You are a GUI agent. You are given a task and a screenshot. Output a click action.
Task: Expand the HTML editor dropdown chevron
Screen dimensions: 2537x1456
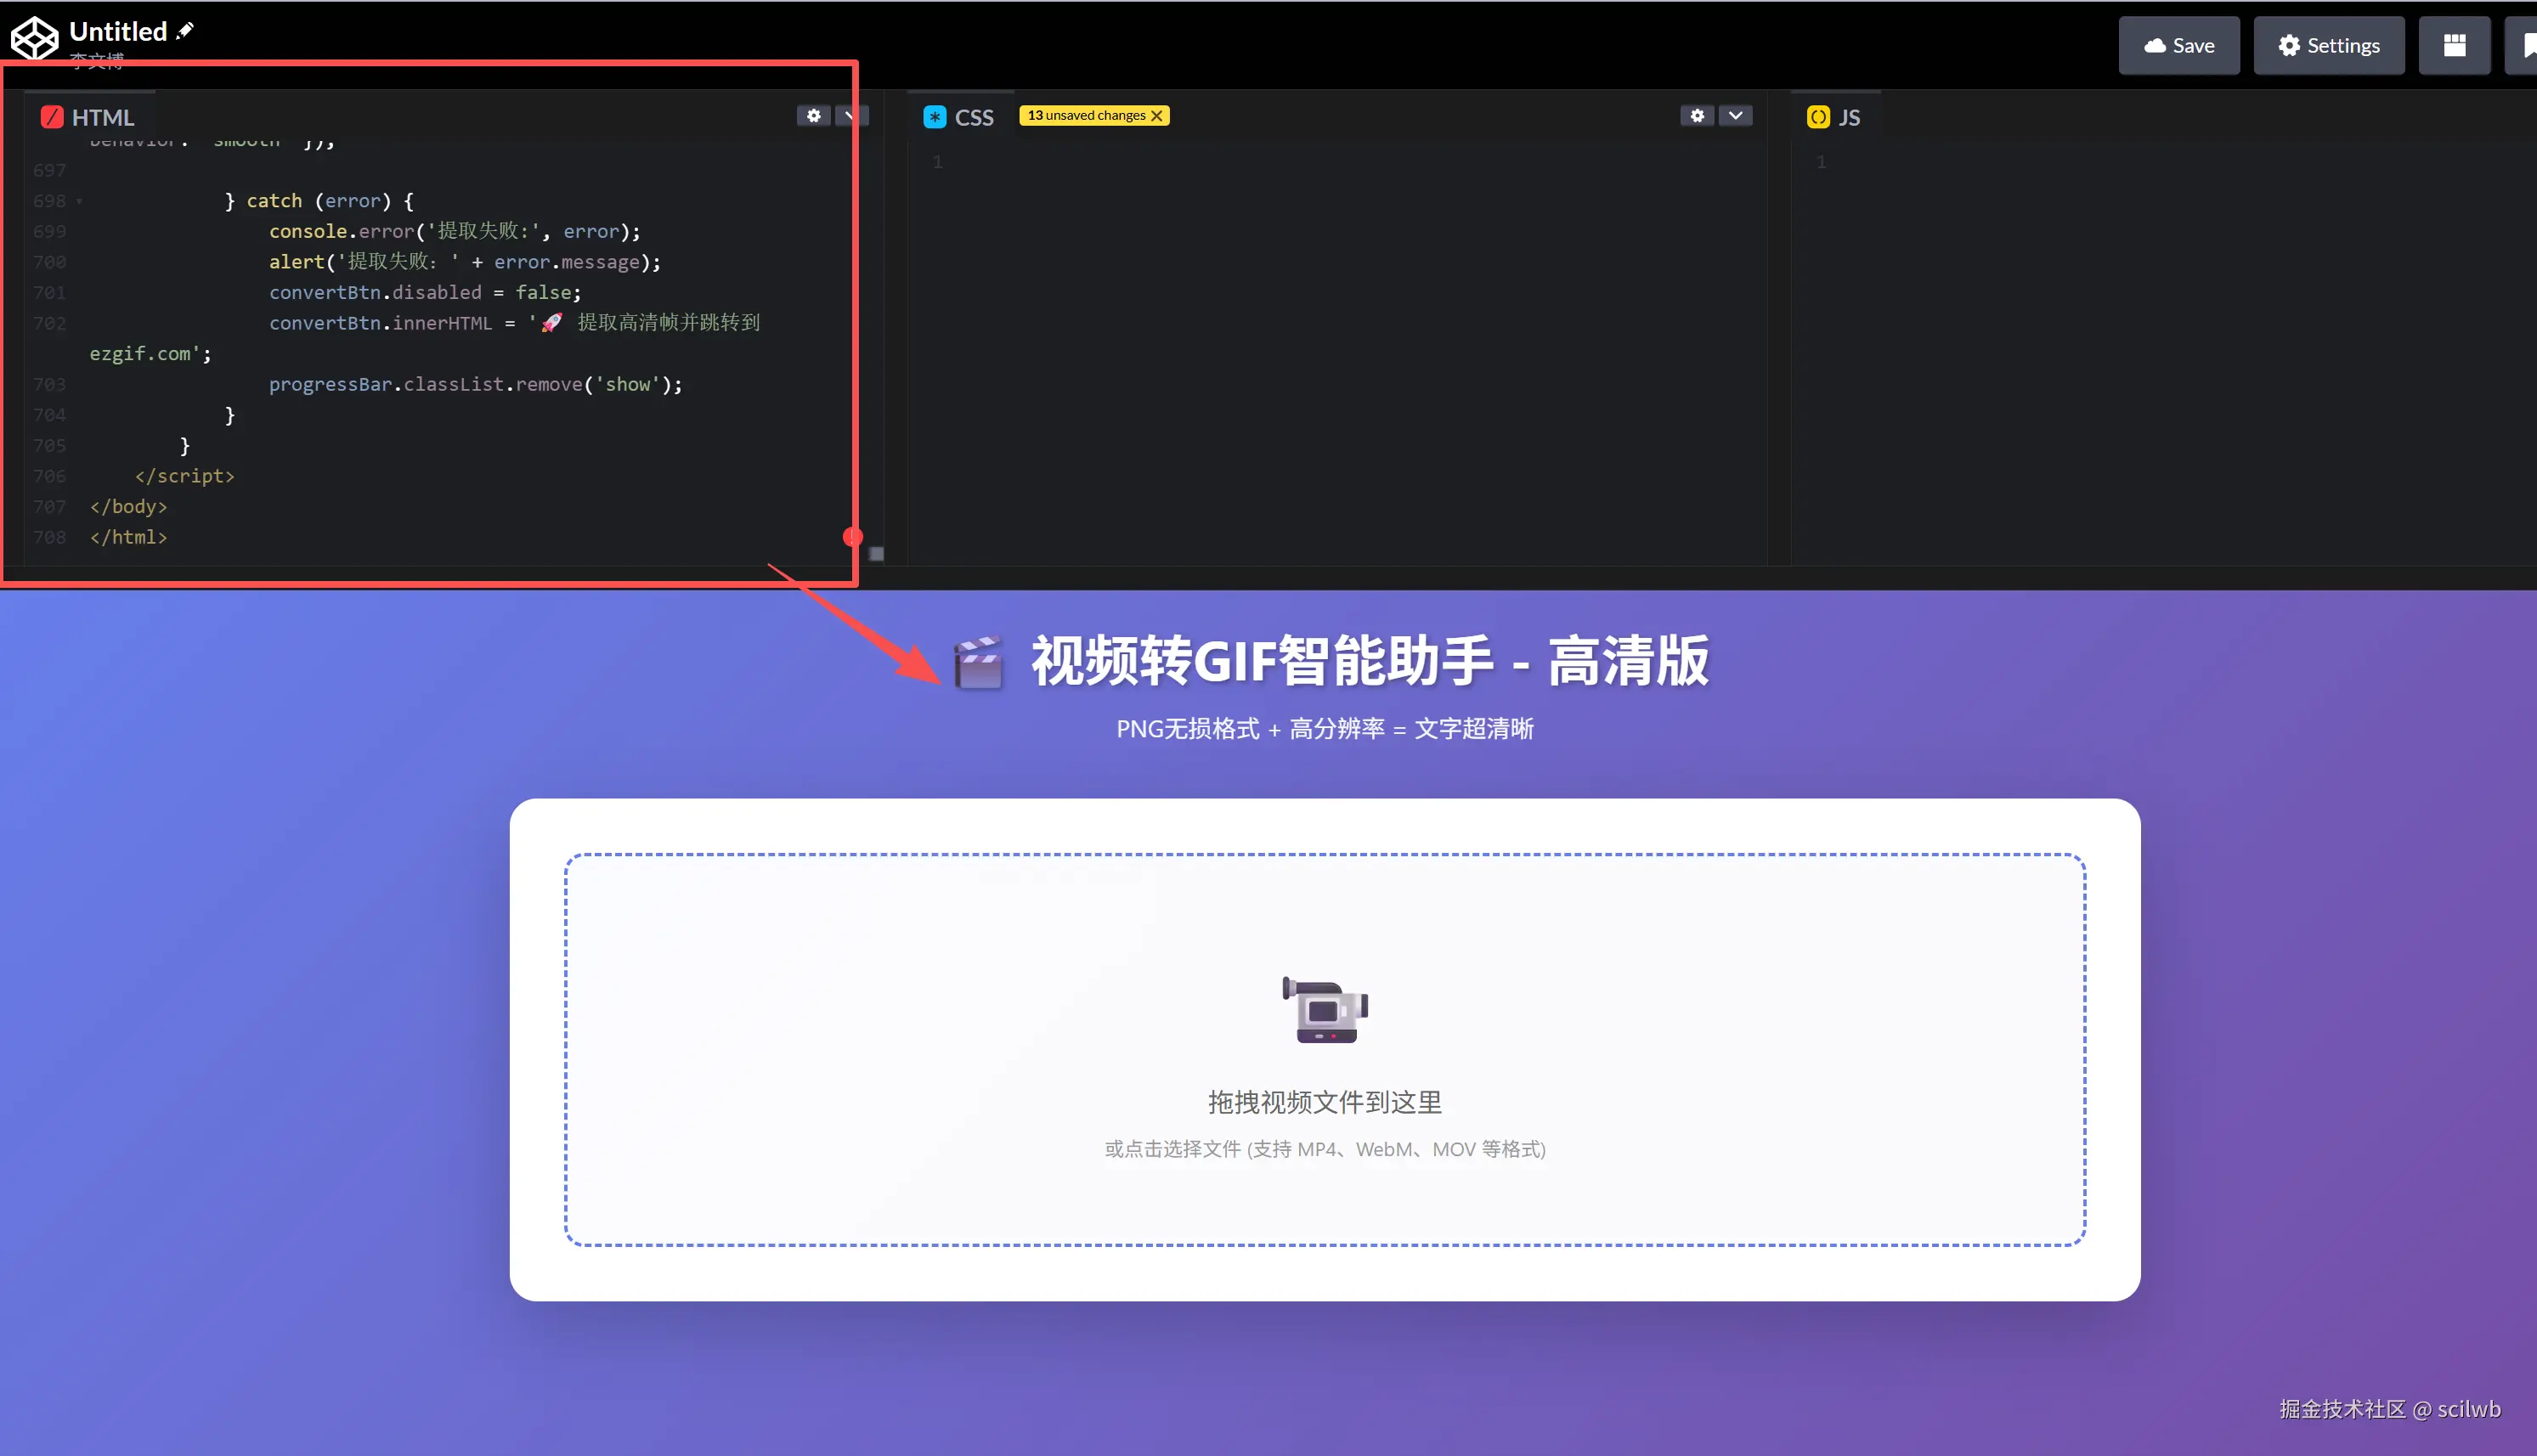[849, 116]
